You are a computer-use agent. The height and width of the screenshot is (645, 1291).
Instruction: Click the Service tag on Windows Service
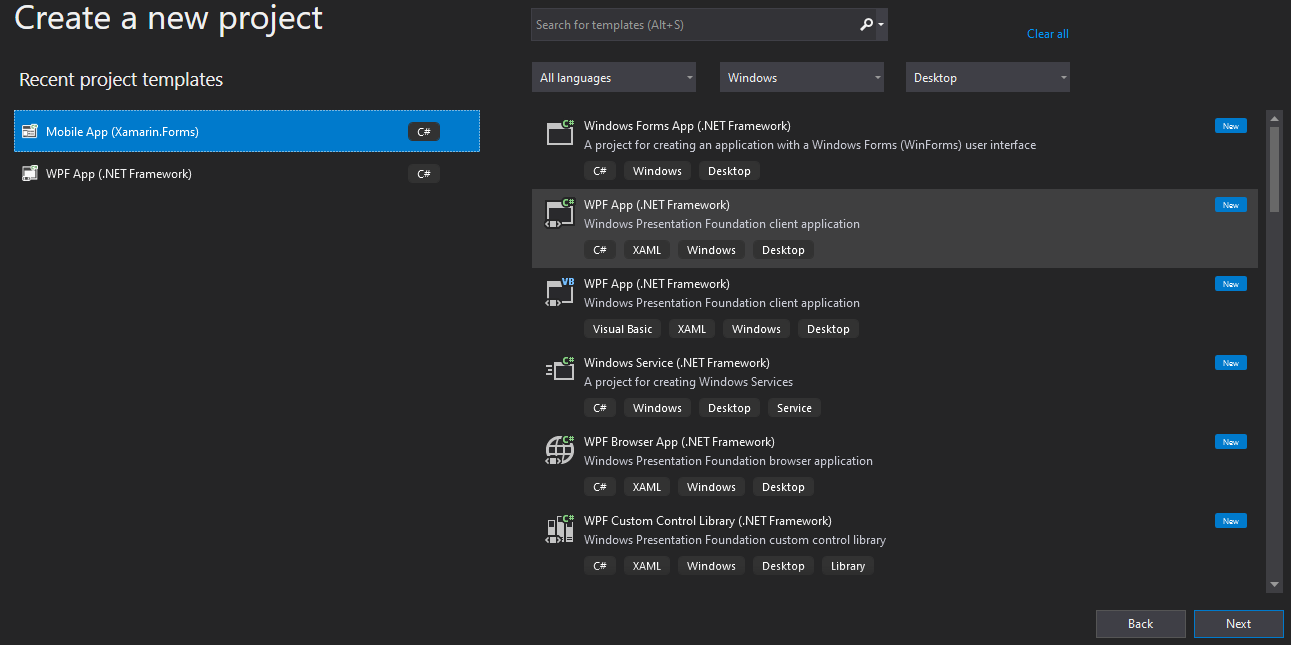(x=794, y=408)
